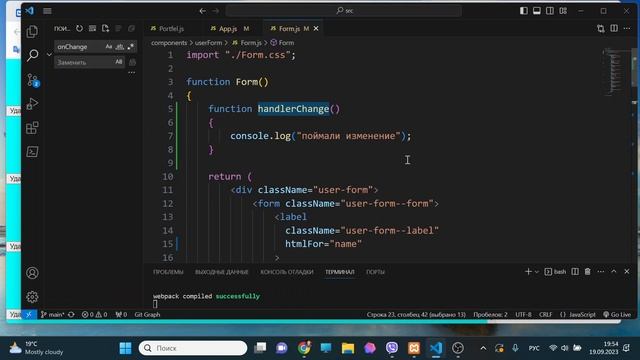Toggle Use Regular Expression in search
Viewport: 640px width, 360px height.
point(130,47)
